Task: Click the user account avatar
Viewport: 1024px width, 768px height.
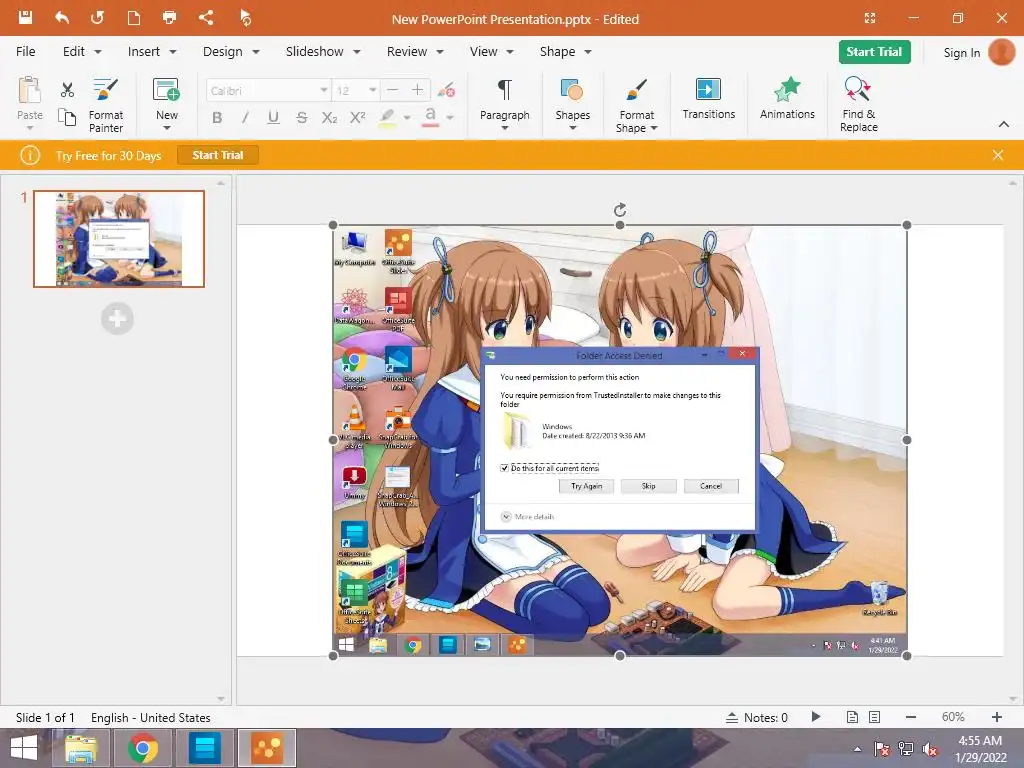Action: click(1001, 52)
